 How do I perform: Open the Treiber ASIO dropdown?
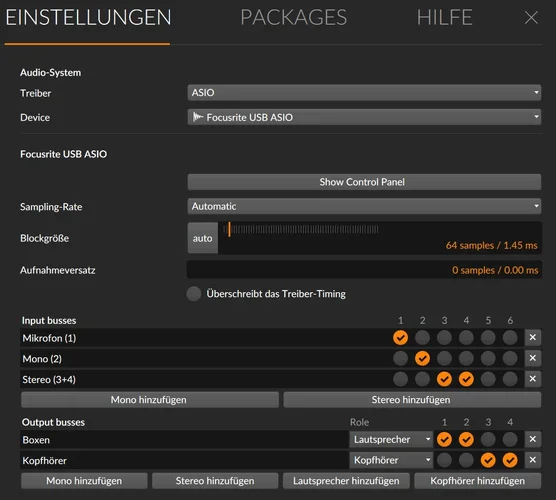point(364,93)
